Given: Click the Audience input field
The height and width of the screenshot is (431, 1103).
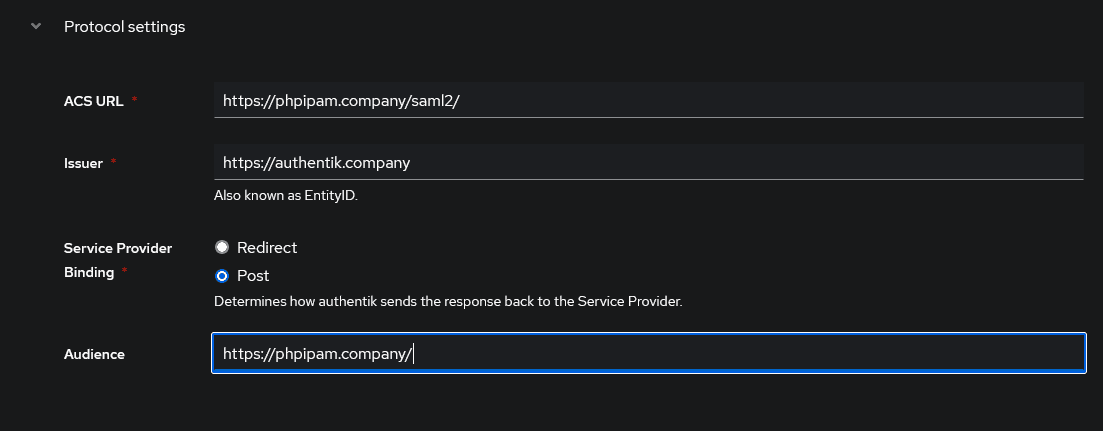Looking at the screenshot, I should (x=648, y=354).
